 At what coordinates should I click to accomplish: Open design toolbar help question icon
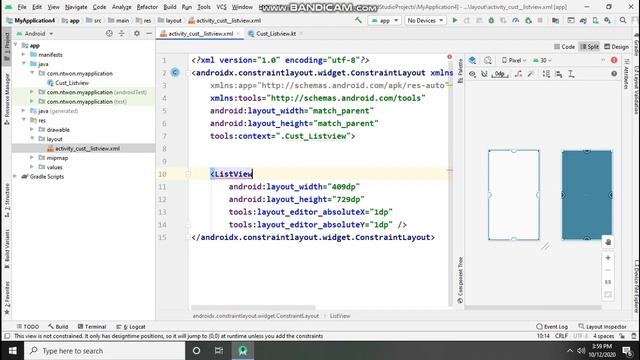click(614, 74)
